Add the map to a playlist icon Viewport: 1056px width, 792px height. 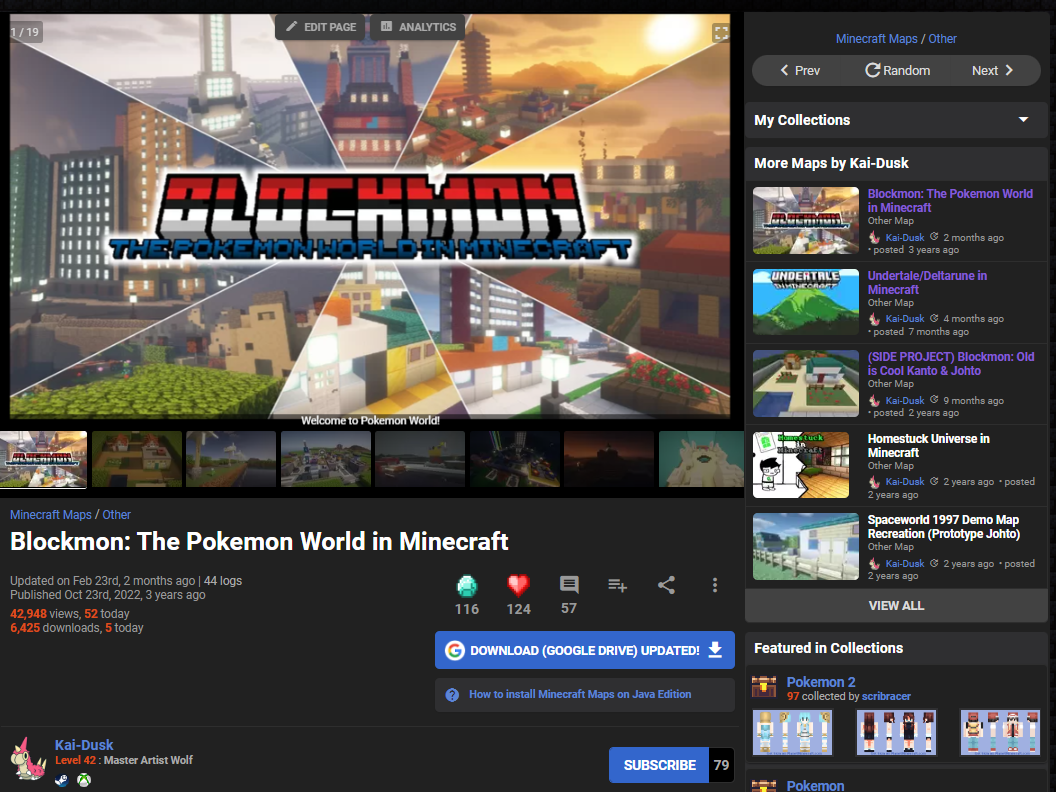coord(617,585)
